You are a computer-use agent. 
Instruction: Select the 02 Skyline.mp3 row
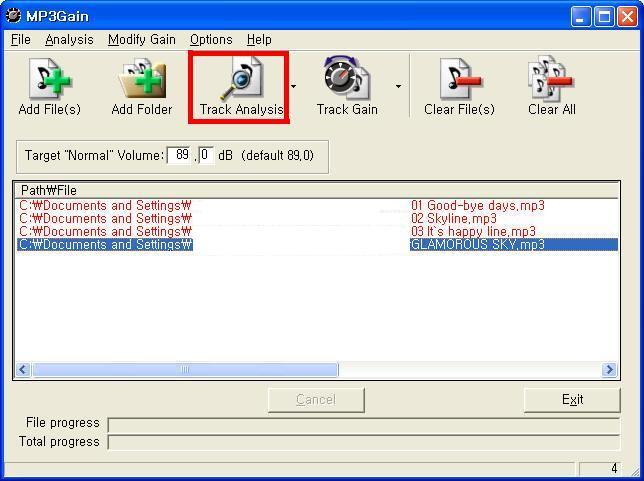coord(317,219)
